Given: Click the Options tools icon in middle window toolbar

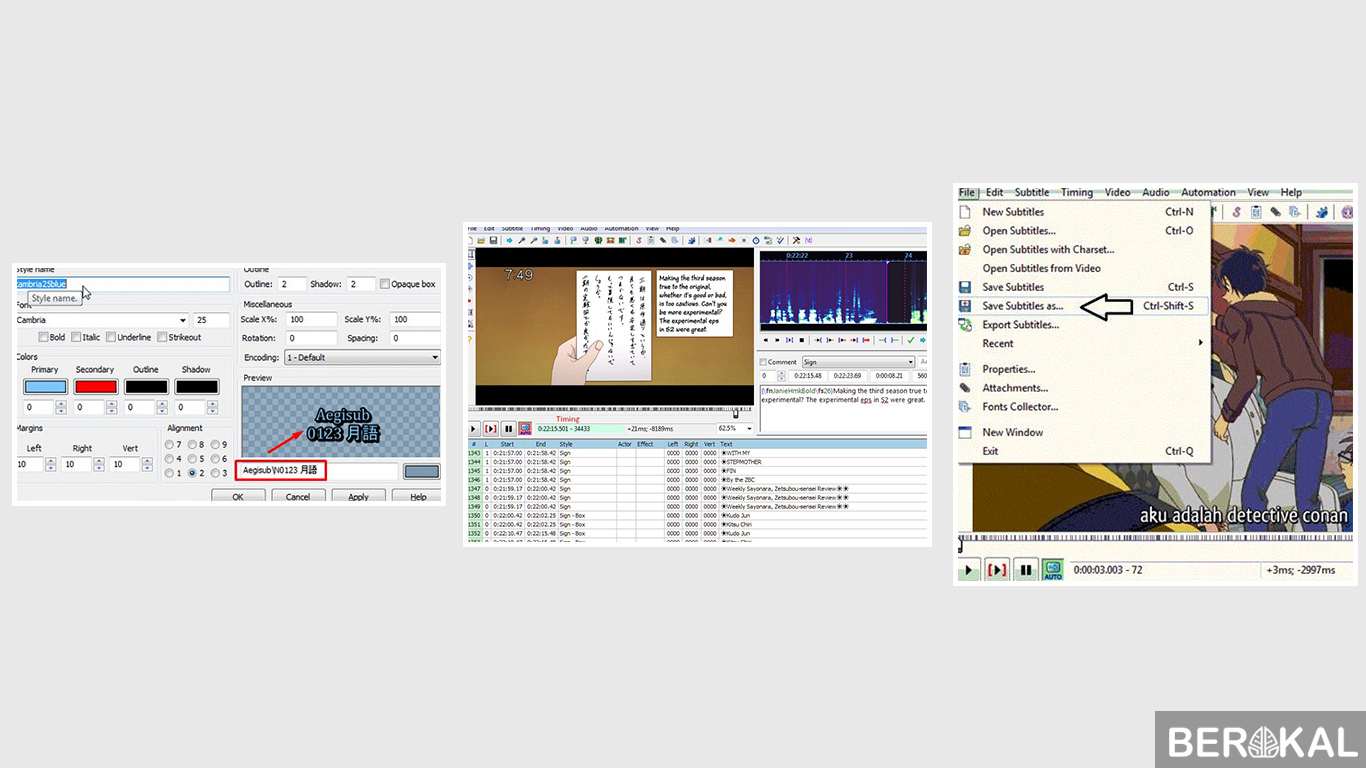Looking at the screenshot, I should [x=796, y=240].
